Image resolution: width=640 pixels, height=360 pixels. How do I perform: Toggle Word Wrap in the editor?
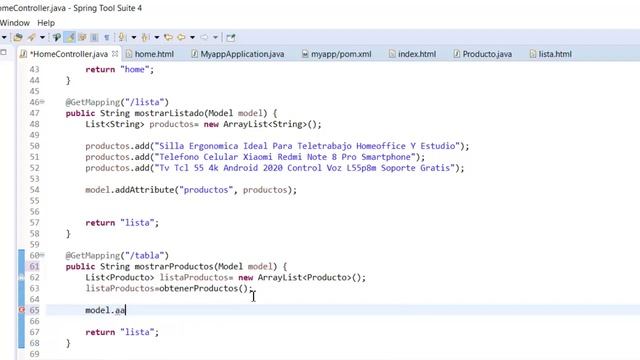[82, 38]
